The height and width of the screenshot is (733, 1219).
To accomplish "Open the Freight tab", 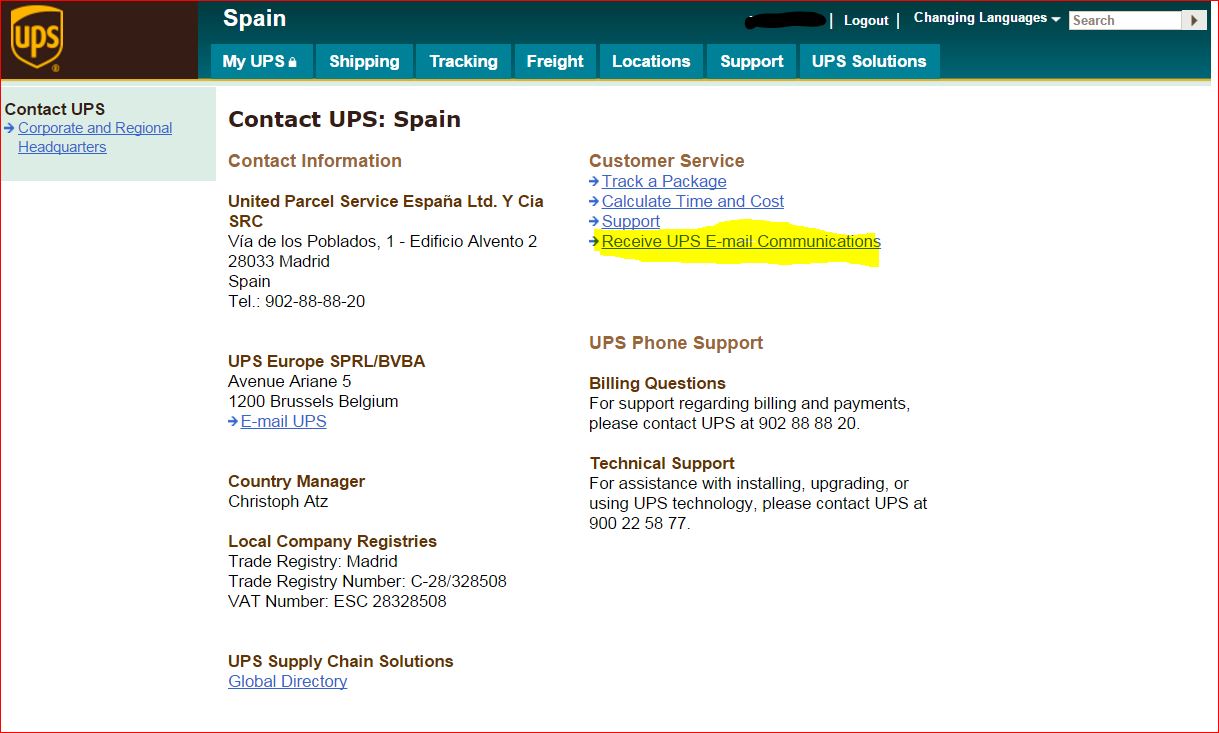I will [555, 61].
